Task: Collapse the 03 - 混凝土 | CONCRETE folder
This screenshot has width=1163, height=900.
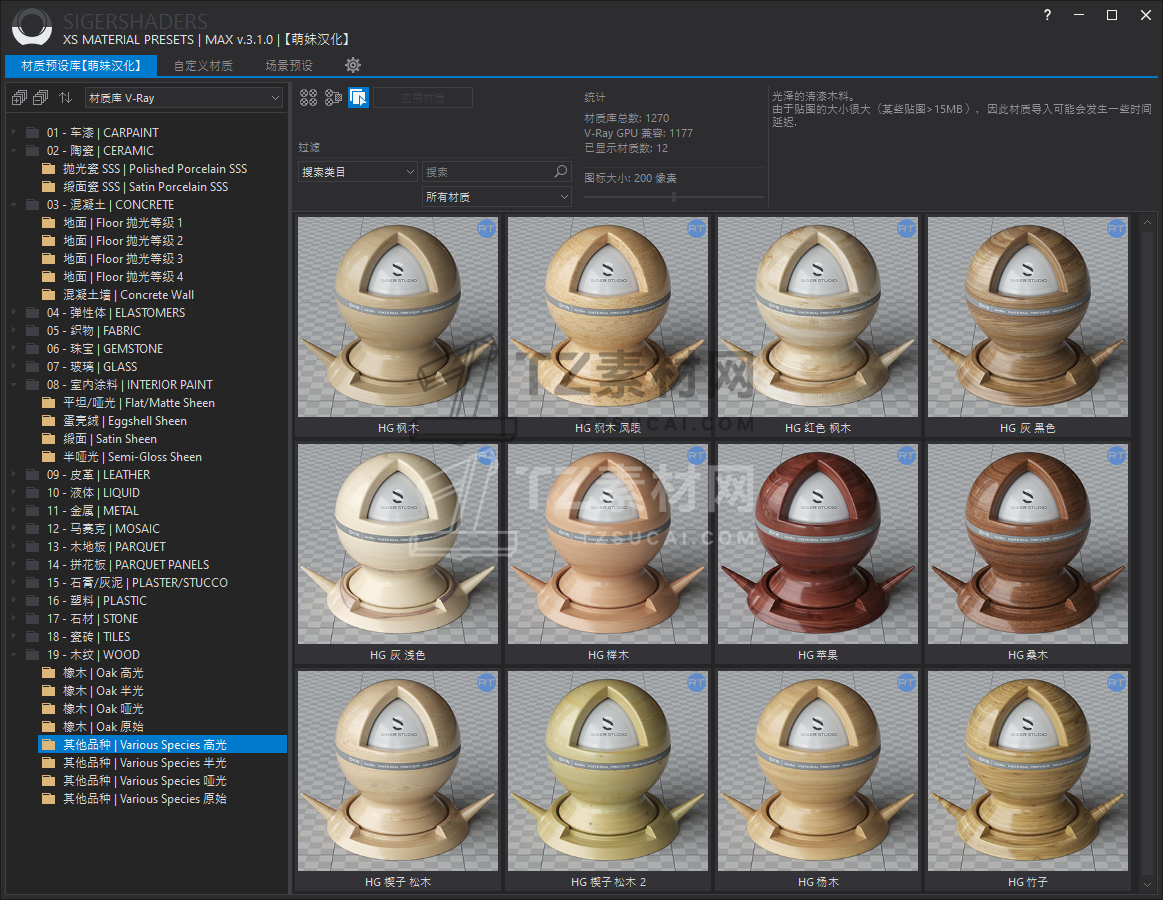Action: click(13, 204)
